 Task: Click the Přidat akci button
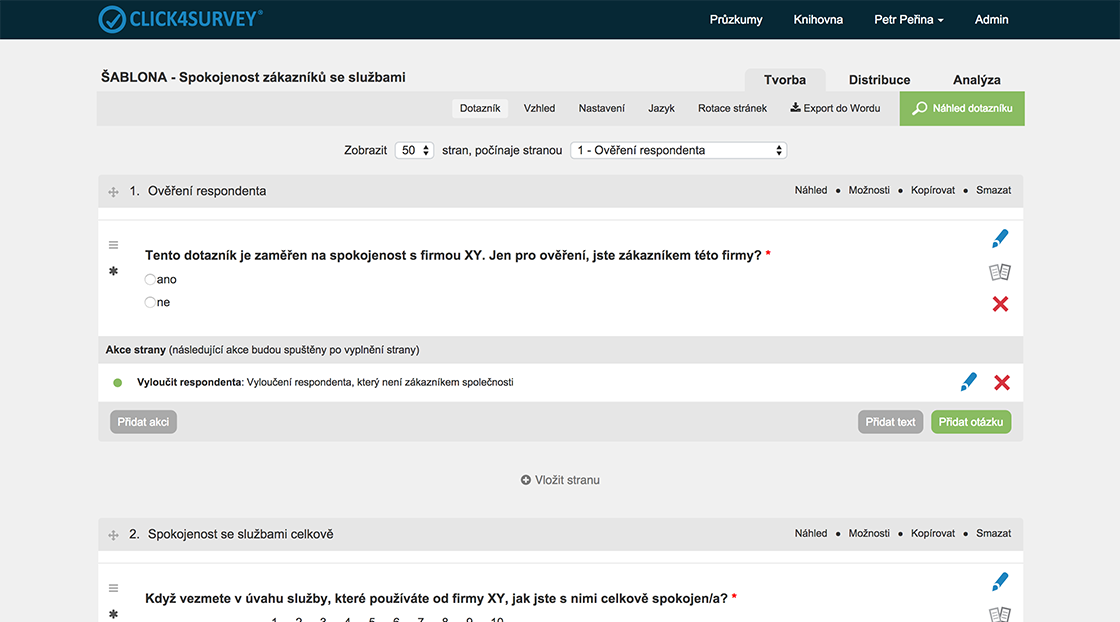[143, 422]
